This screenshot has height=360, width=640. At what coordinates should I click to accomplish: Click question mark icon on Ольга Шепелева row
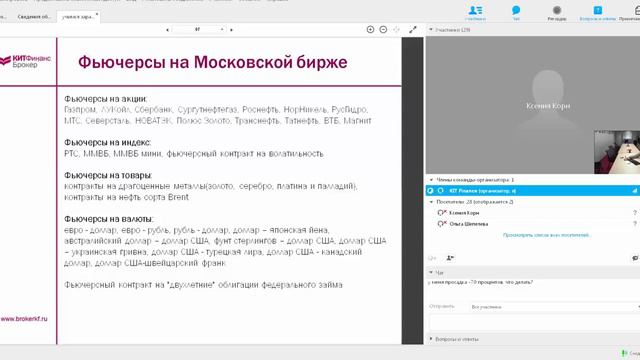point(635,224)
